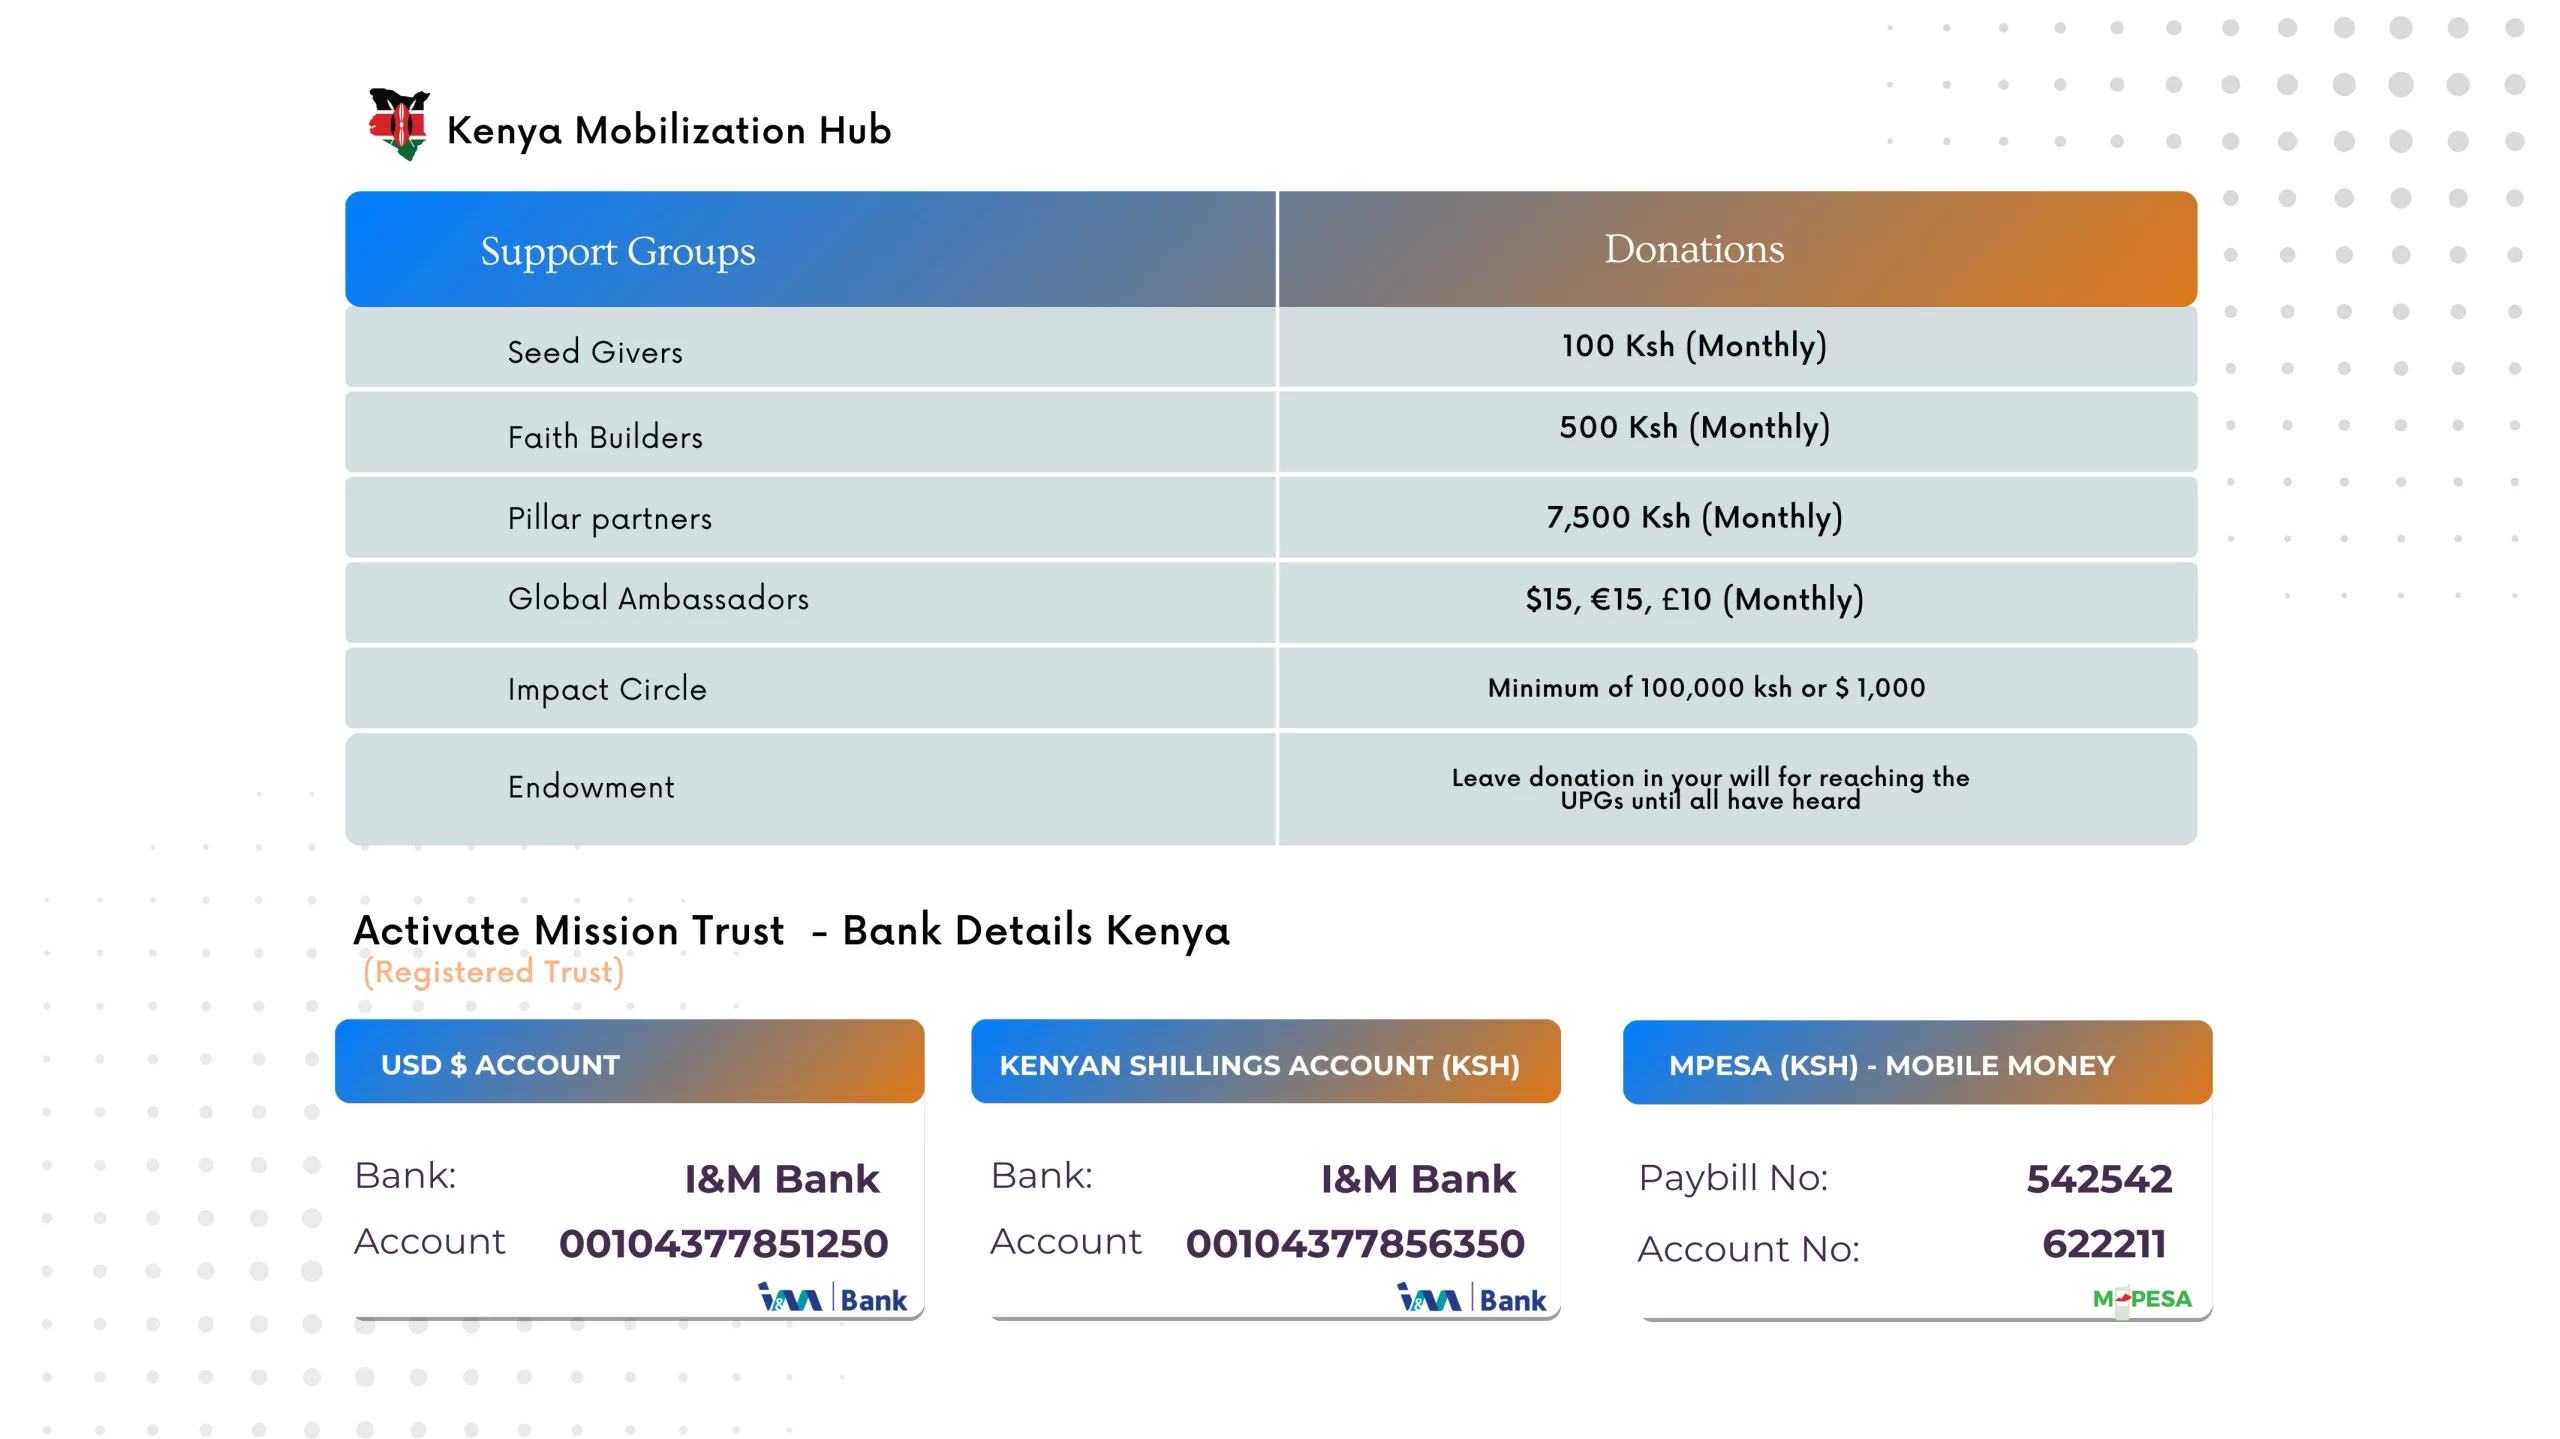Select the Support Groups column header
Image resolution: width=2560 pixels, height=1439 pixels.
click(617, 251)
